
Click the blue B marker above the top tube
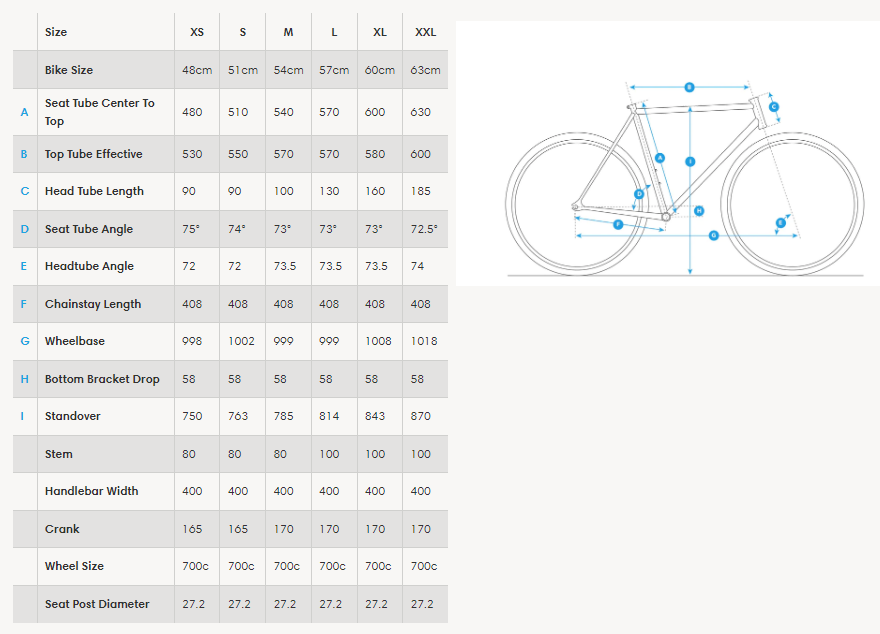click(689, 88)
